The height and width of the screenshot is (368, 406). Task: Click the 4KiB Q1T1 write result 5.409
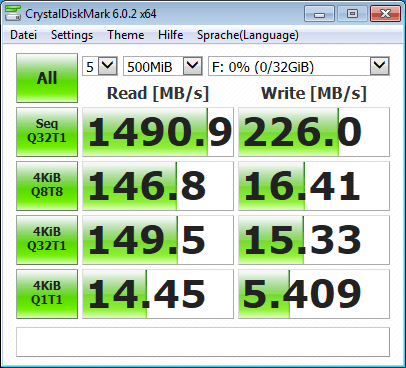[314, 294]
